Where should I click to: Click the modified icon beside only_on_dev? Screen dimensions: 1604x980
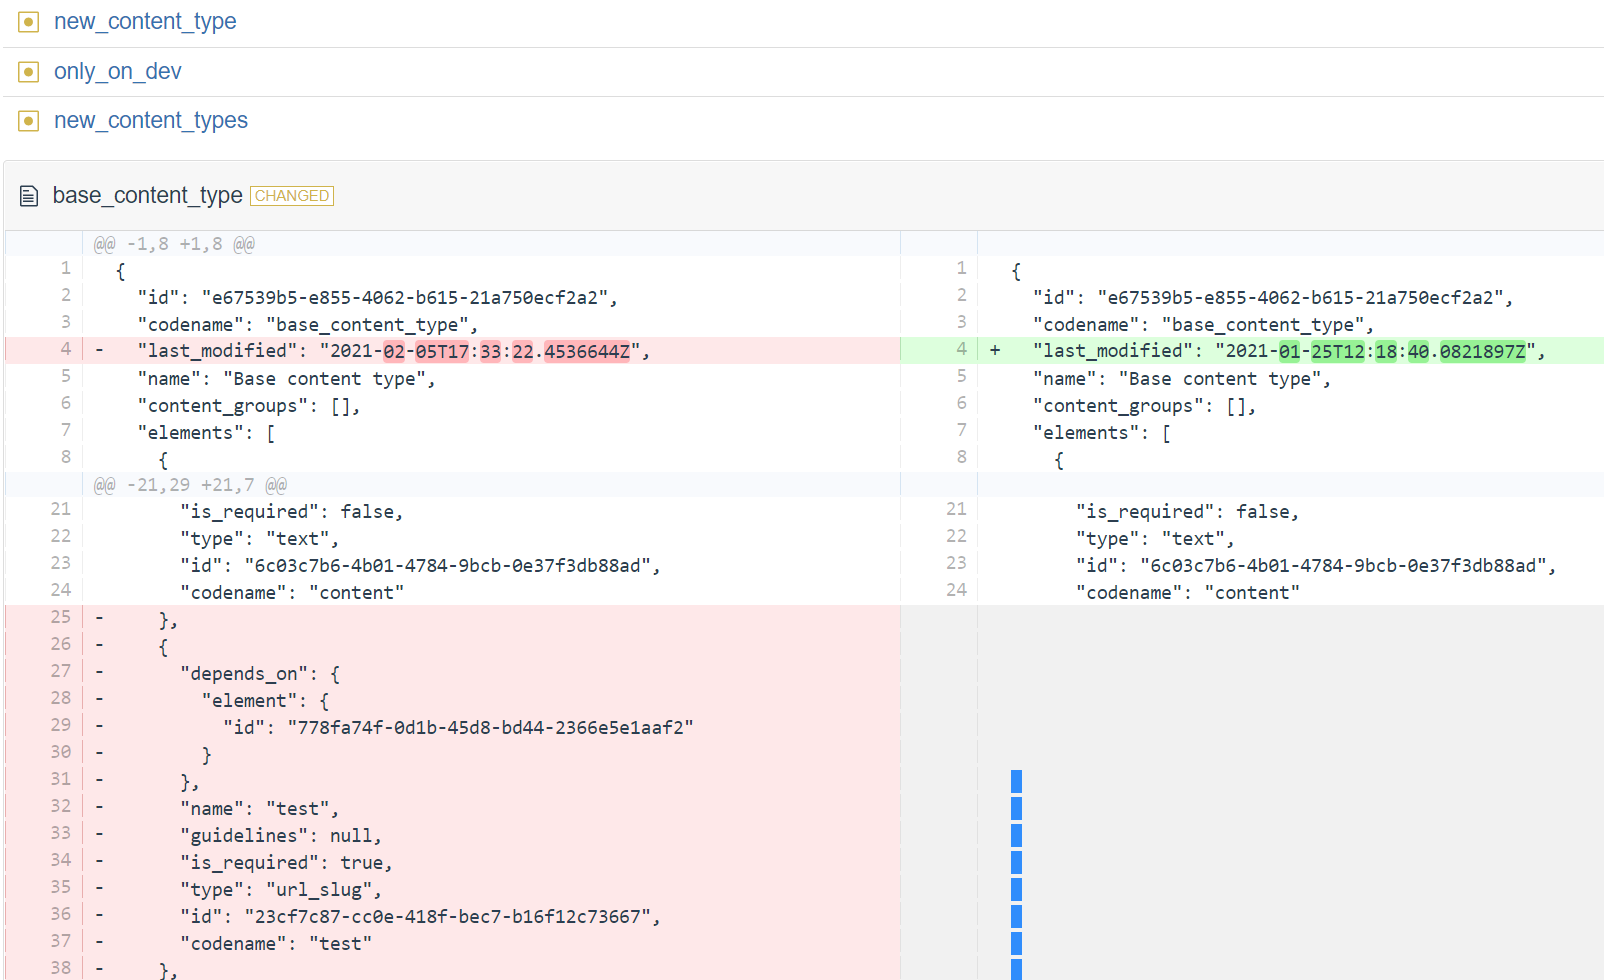(29, 72)
